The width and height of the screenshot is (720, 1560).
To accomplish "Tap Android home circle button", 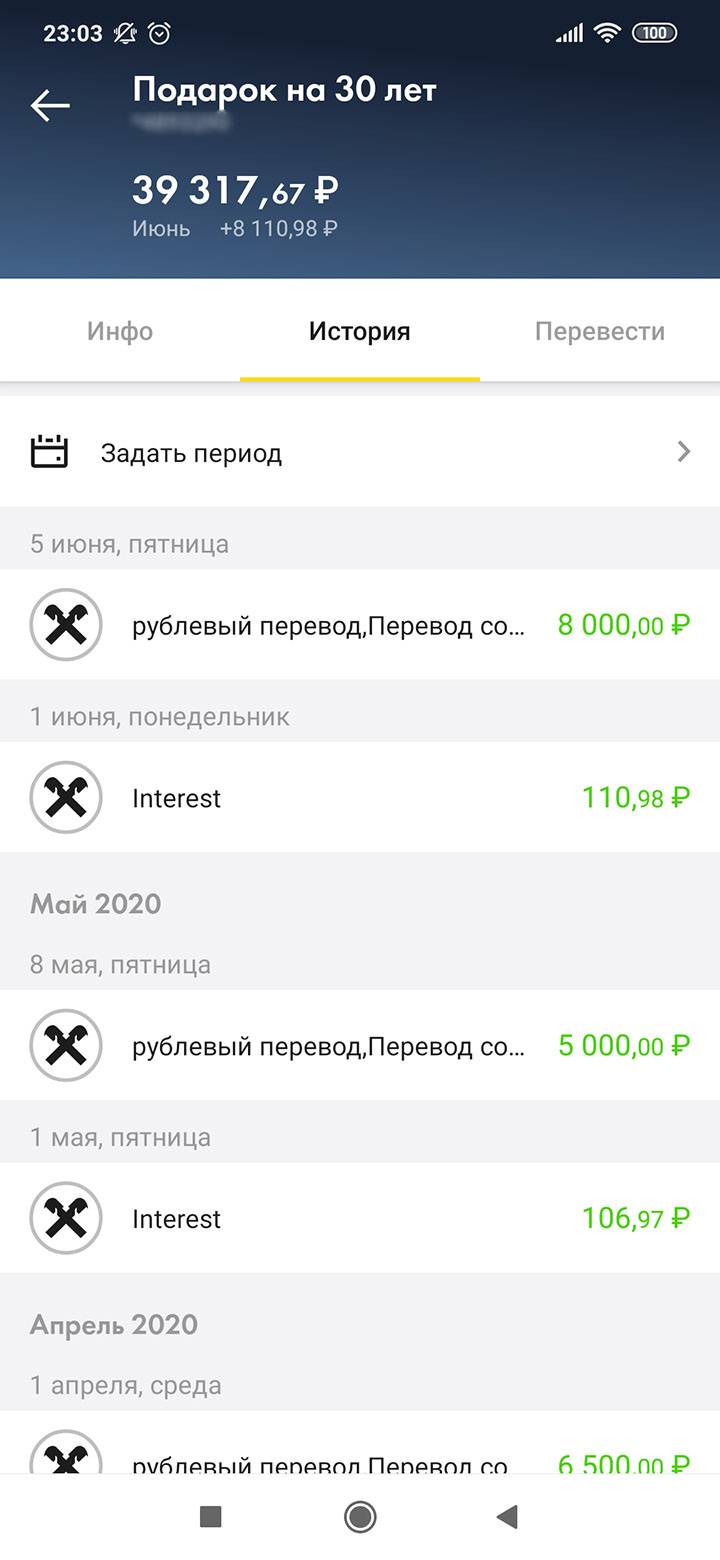I will click(x=360, y=1517).
